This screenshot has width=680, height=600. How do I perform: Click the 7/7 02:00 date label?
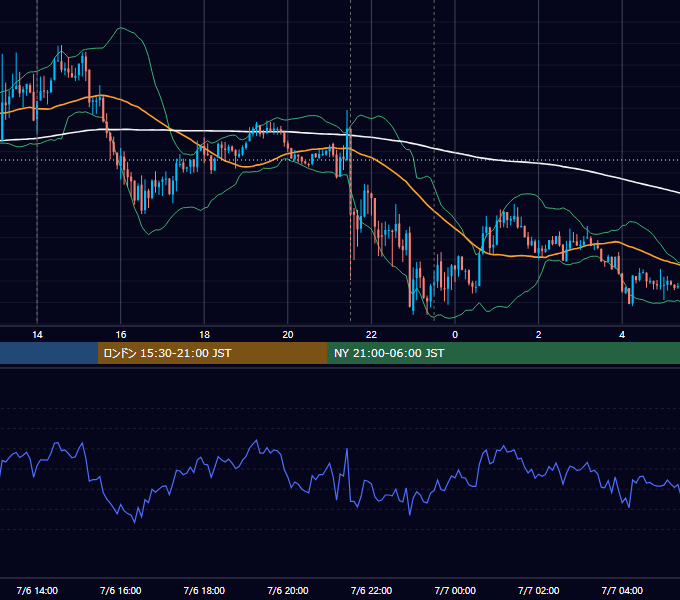539,590
